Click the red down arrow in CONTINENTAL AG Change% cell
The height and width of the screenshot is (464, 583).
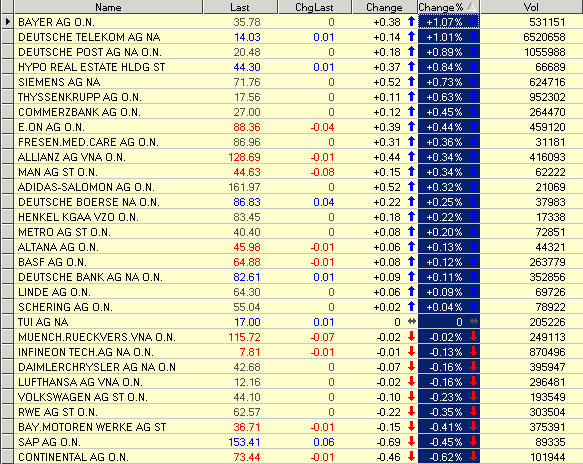(473, 456)
